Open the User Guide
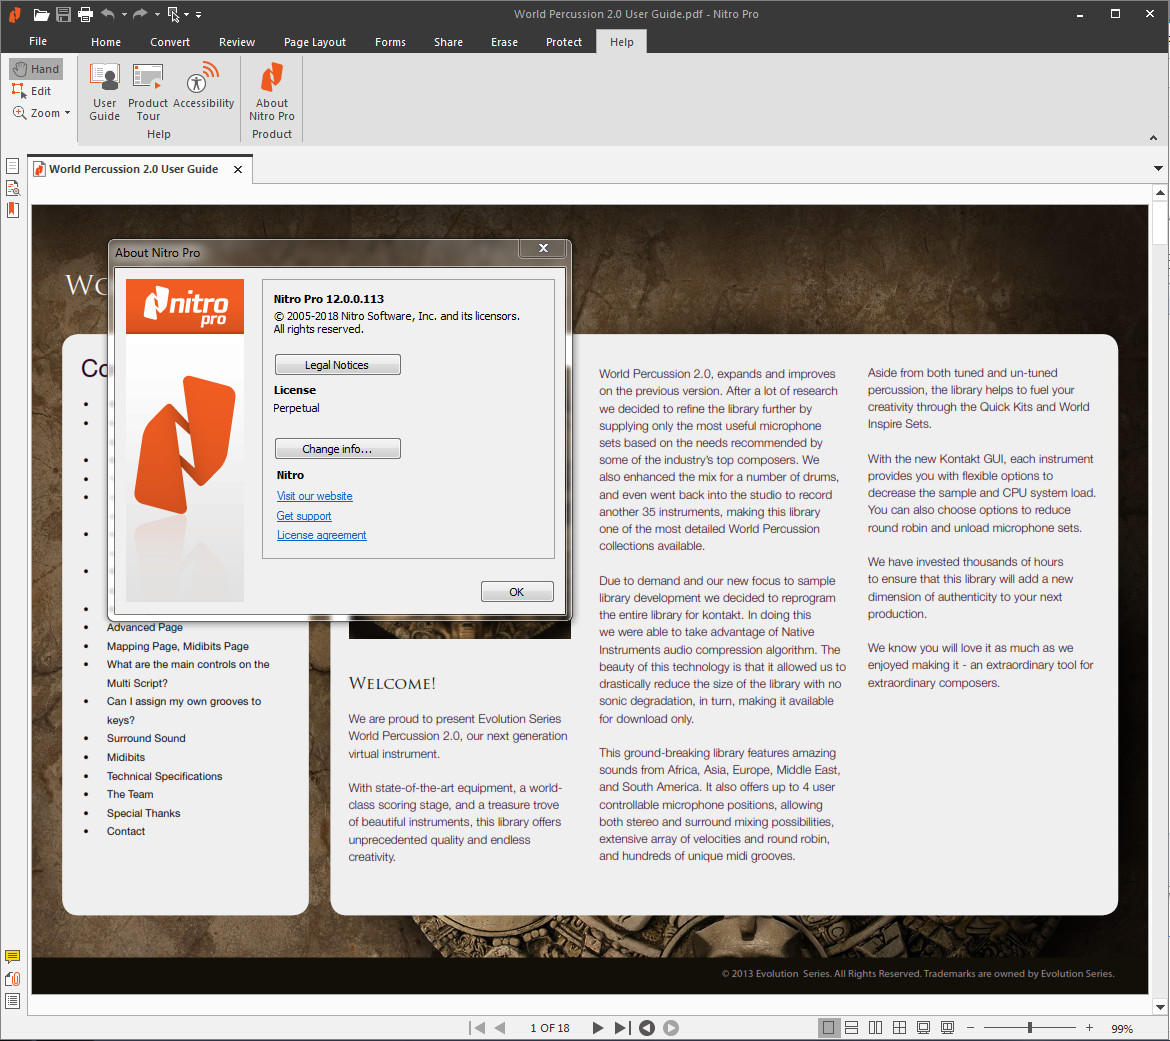1170x1041 pixels. [x=104, y=92]
